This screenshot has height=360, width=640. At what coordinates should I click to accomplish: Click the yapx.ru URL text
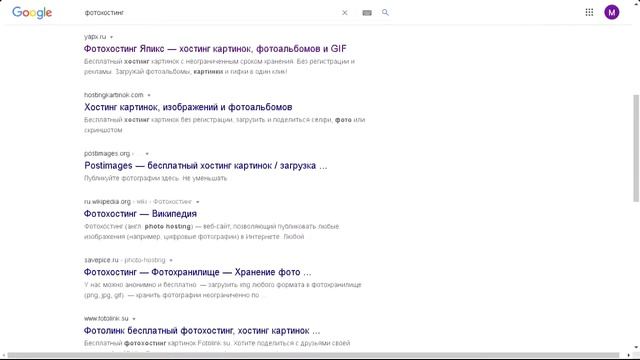pyautogui.click(x=95, y=37)
